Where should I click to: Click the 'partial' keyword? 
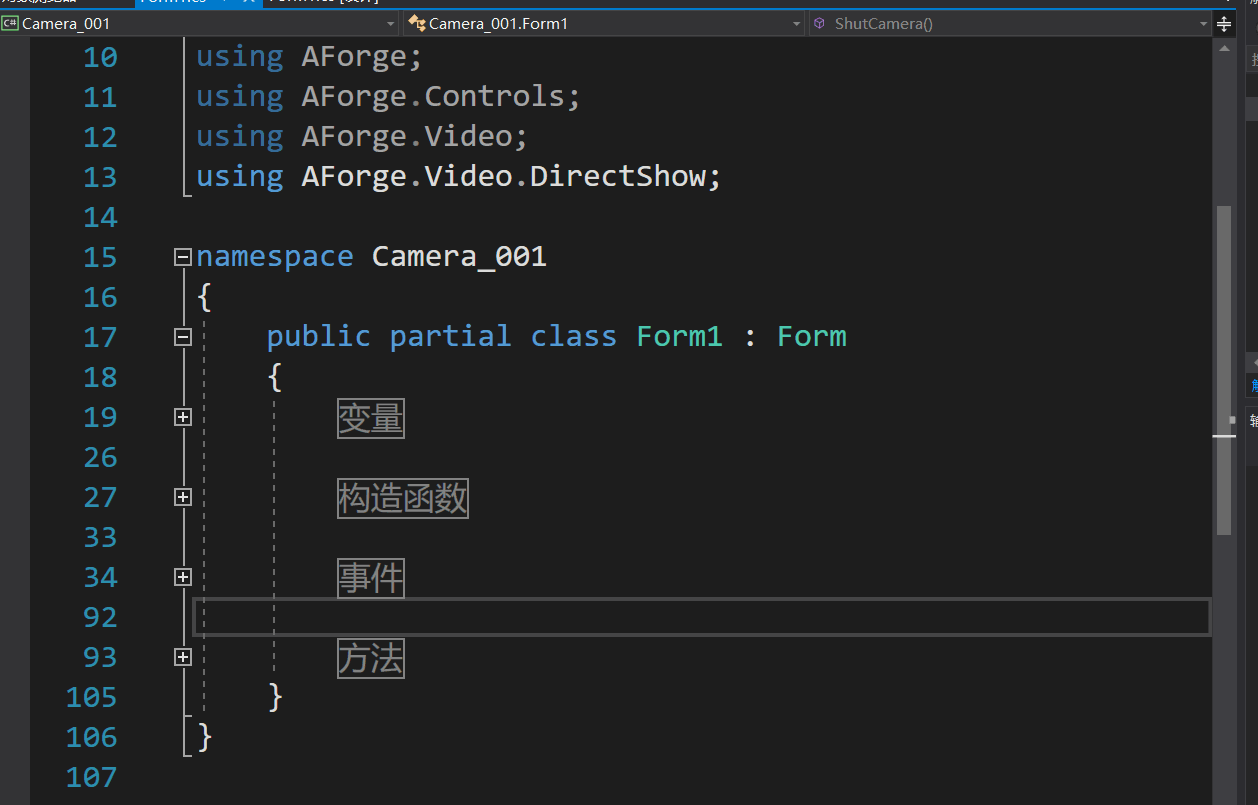click(450, 337)
